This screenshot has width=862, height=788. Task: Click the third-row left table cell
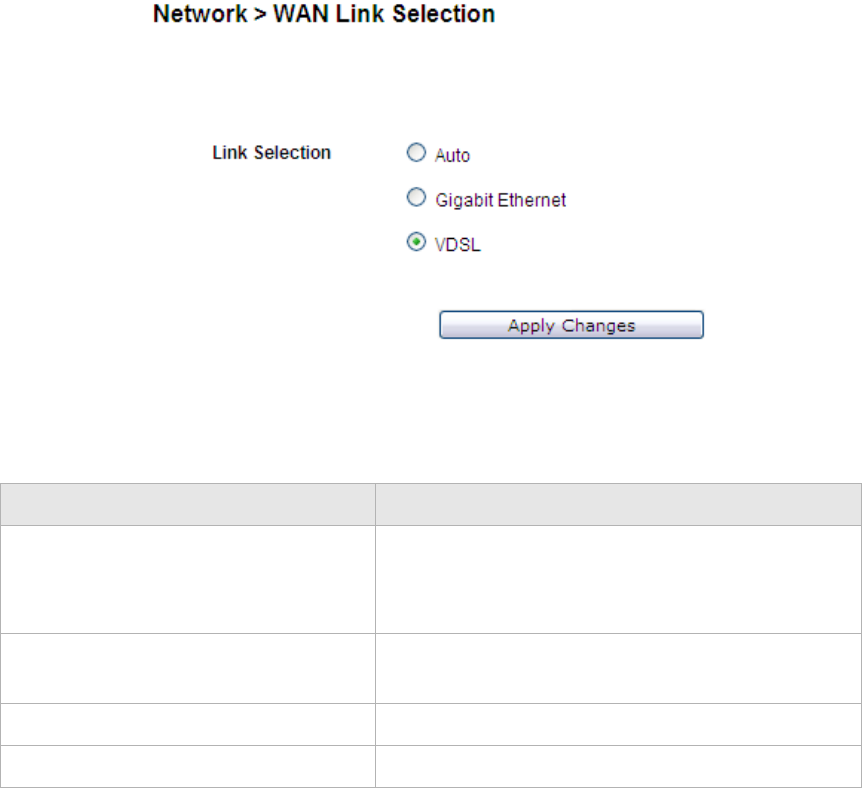(188, 724)
